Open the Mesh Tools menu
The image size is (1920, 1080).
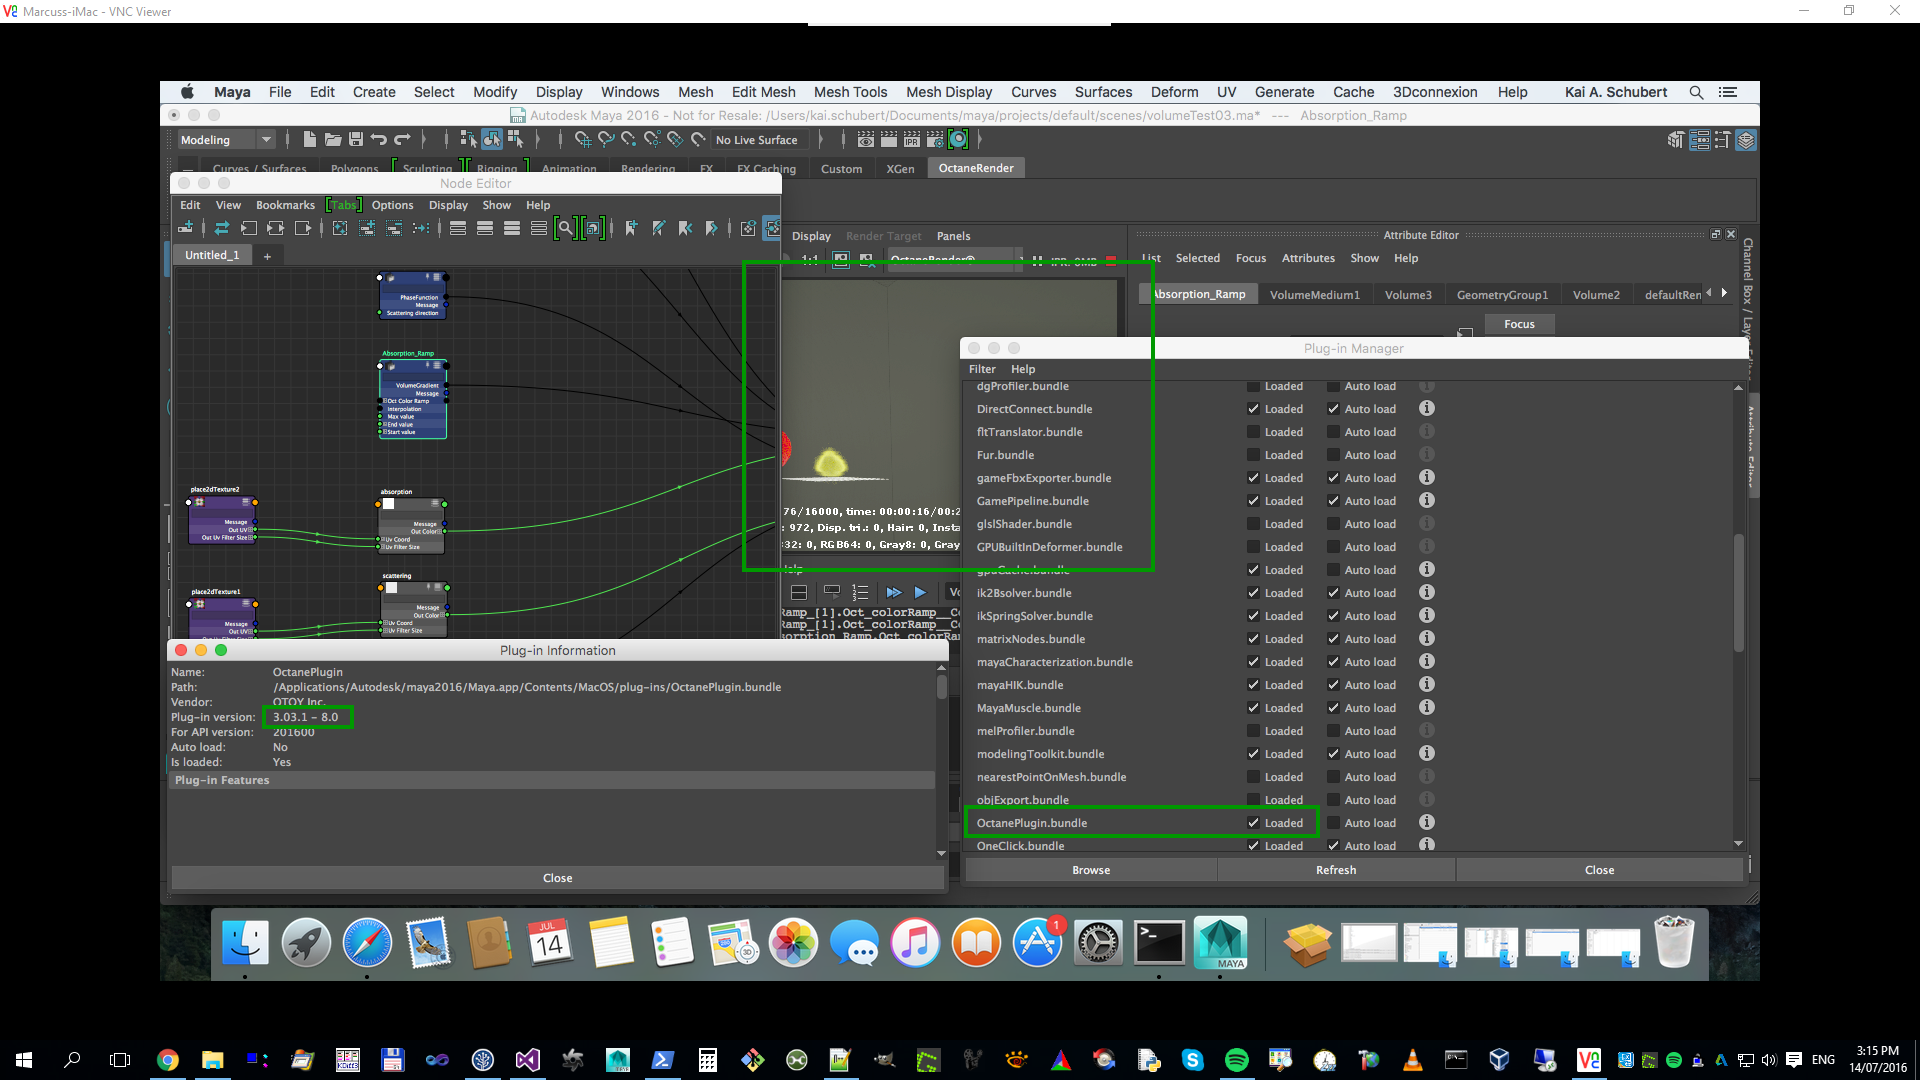[850, 92]
